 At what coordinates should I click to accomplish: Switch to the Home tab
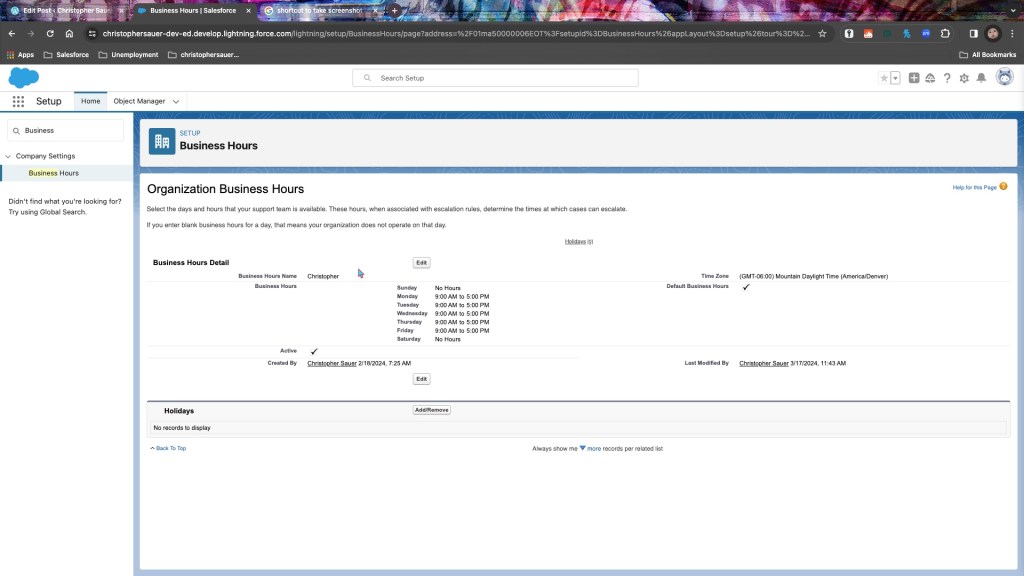click(90, 101)
